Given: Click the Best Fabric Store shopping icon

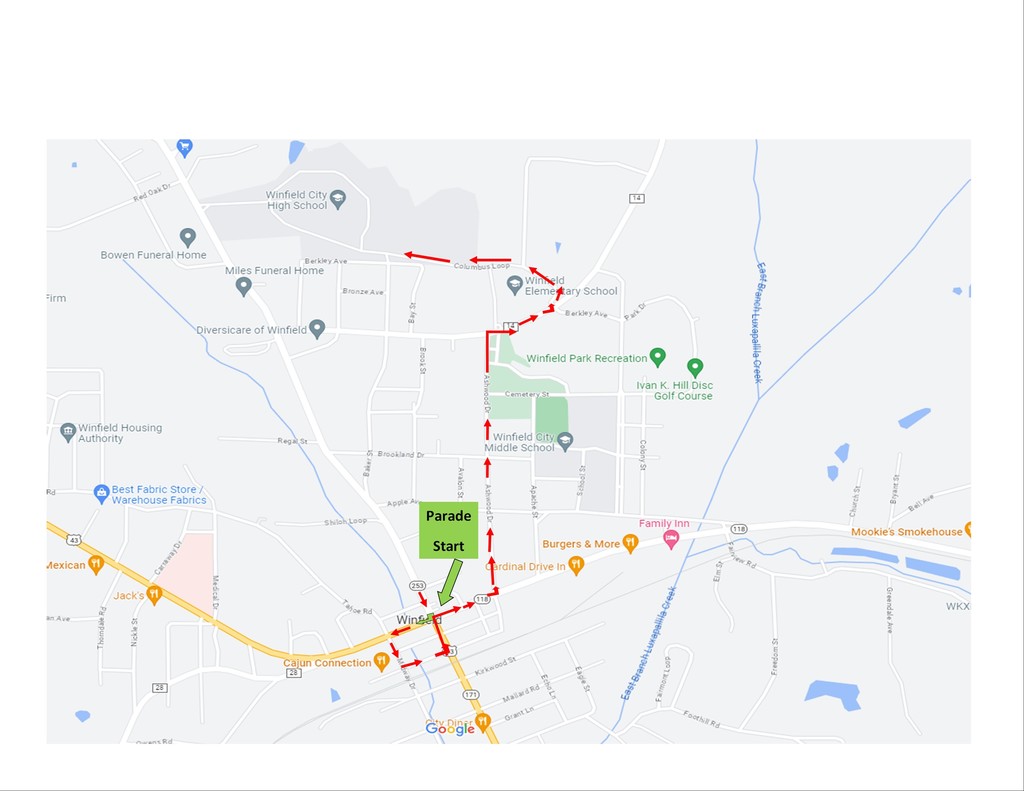Looking at the screenshot, I should click(x=101, y=494).
